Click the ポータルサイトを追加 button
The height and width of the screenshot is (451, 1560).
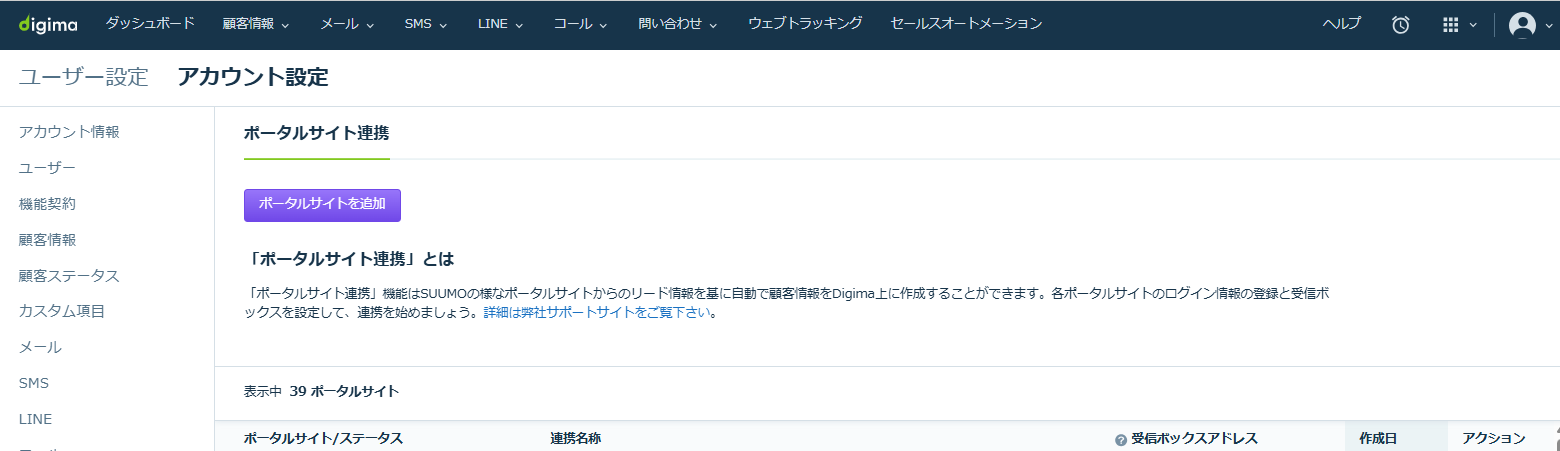[322, 204]
